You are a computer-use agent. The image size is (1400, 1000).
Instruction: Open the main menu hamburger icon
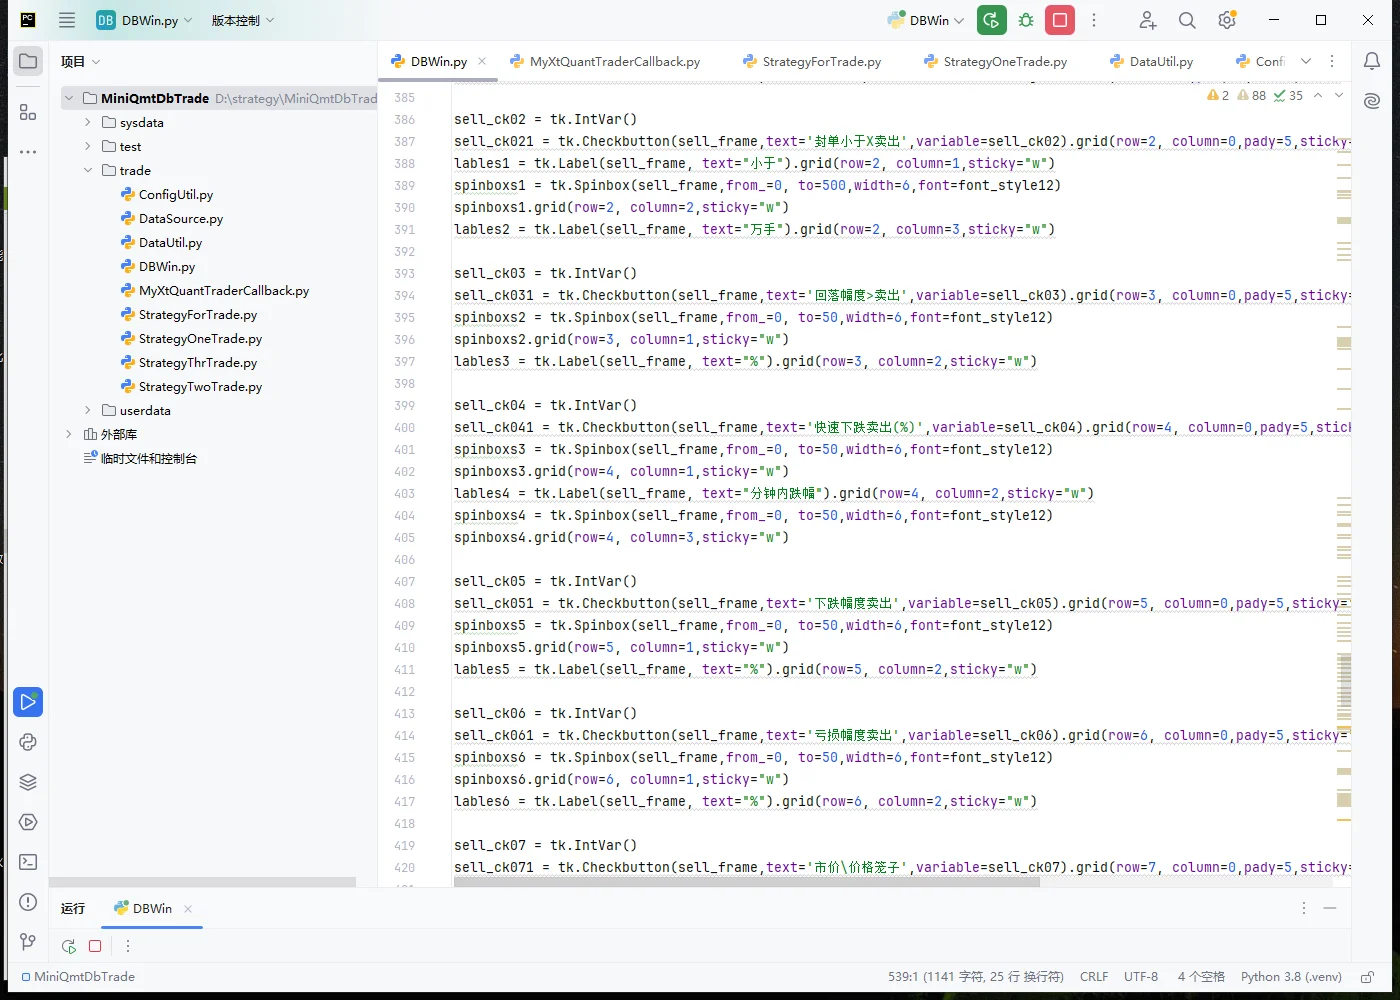pyautogui.click(x=67, y=20)
